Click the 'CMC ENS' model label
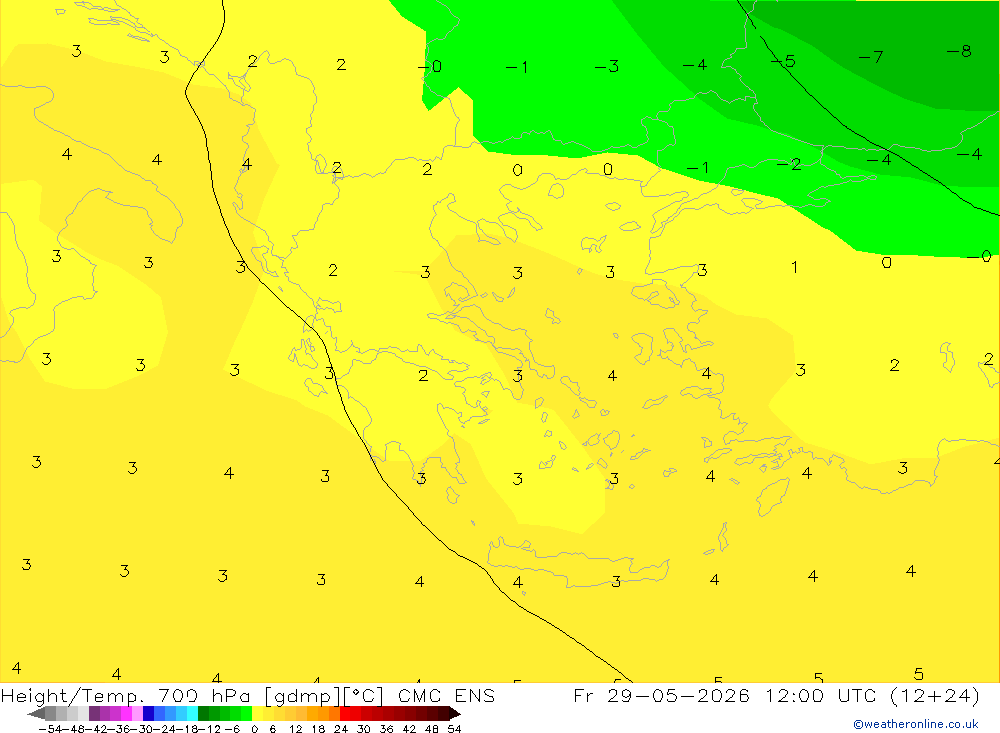 pos(446,695)
